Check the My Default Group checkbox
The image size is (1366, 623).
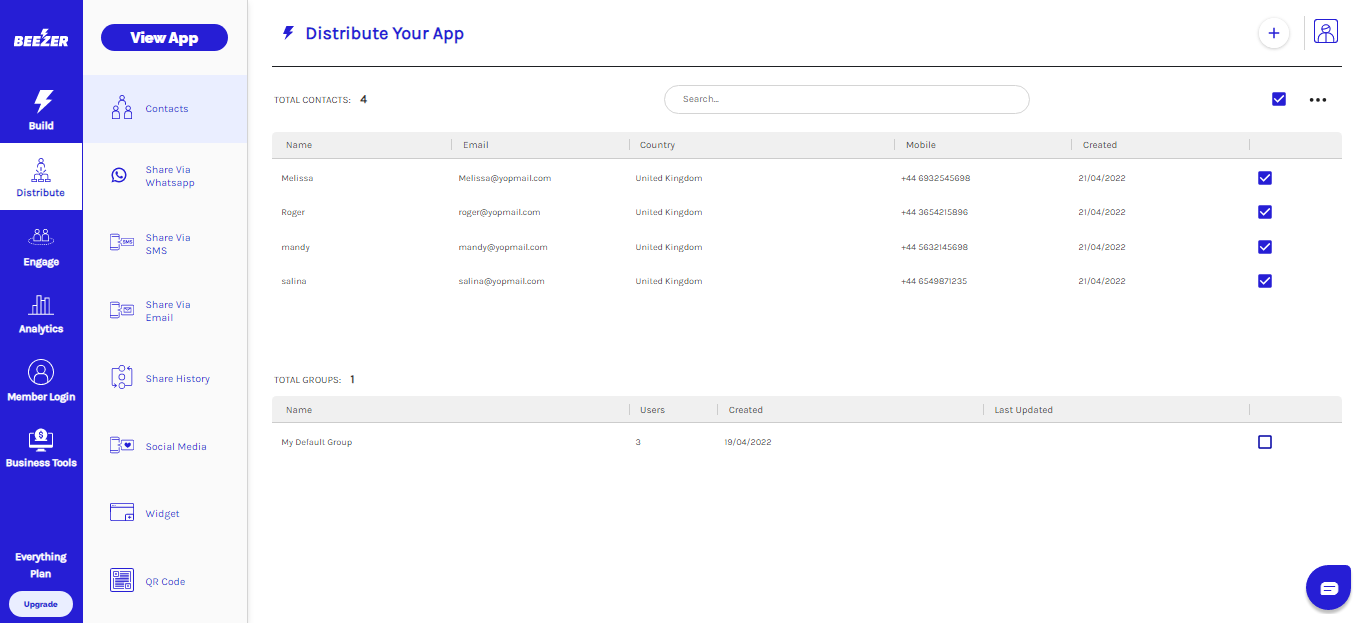[1265, 442]
